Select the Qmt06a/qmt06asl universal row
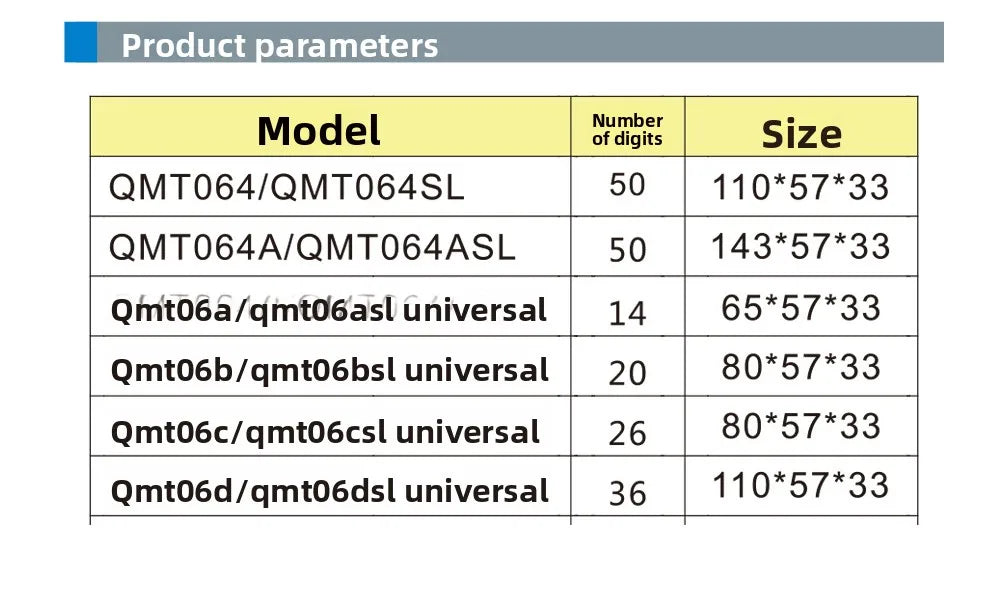Image resolution: width=1000 pixels, height=604 pixels. [x=504, y=306]
